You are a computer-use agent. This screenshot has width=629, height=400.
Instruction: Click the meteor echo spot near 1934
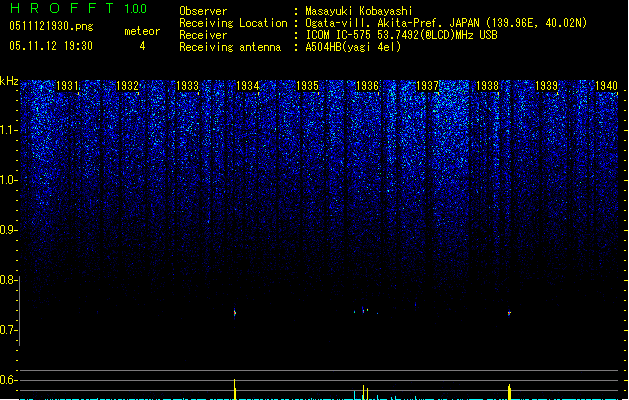pyautogui.click(x=235, y=313)
